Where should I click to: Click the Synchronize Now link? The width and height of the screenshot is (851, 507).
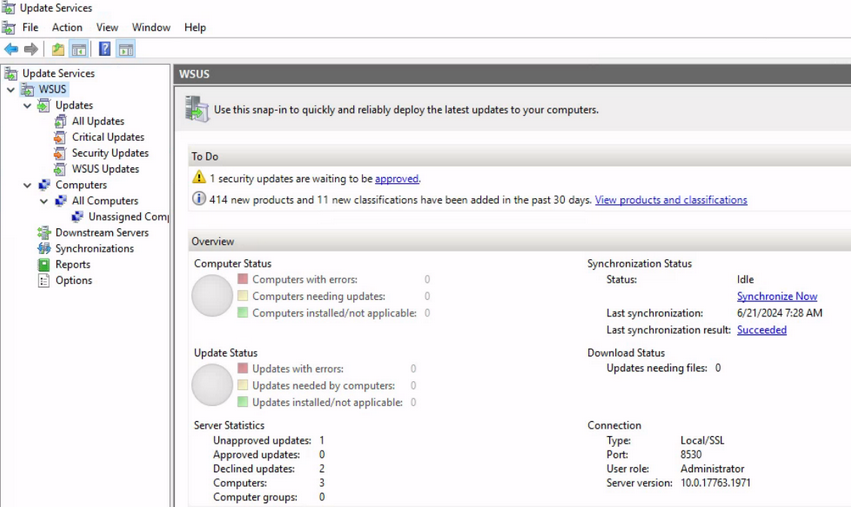(777, 296)
